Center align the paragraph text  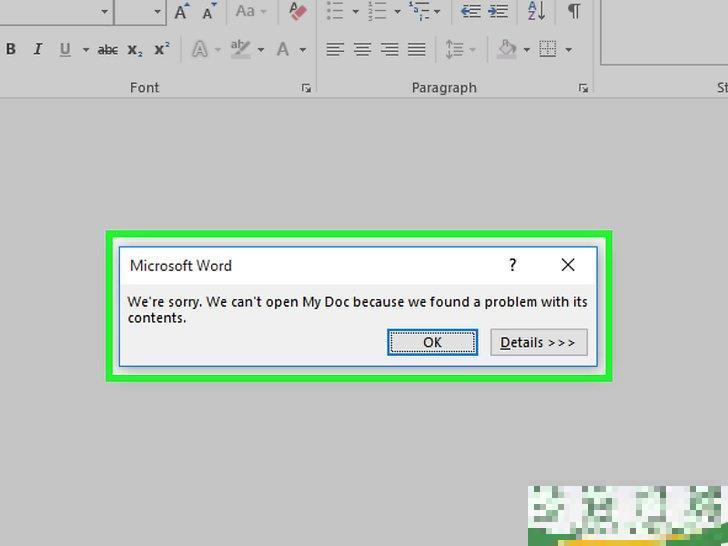(x=362, y=49)
